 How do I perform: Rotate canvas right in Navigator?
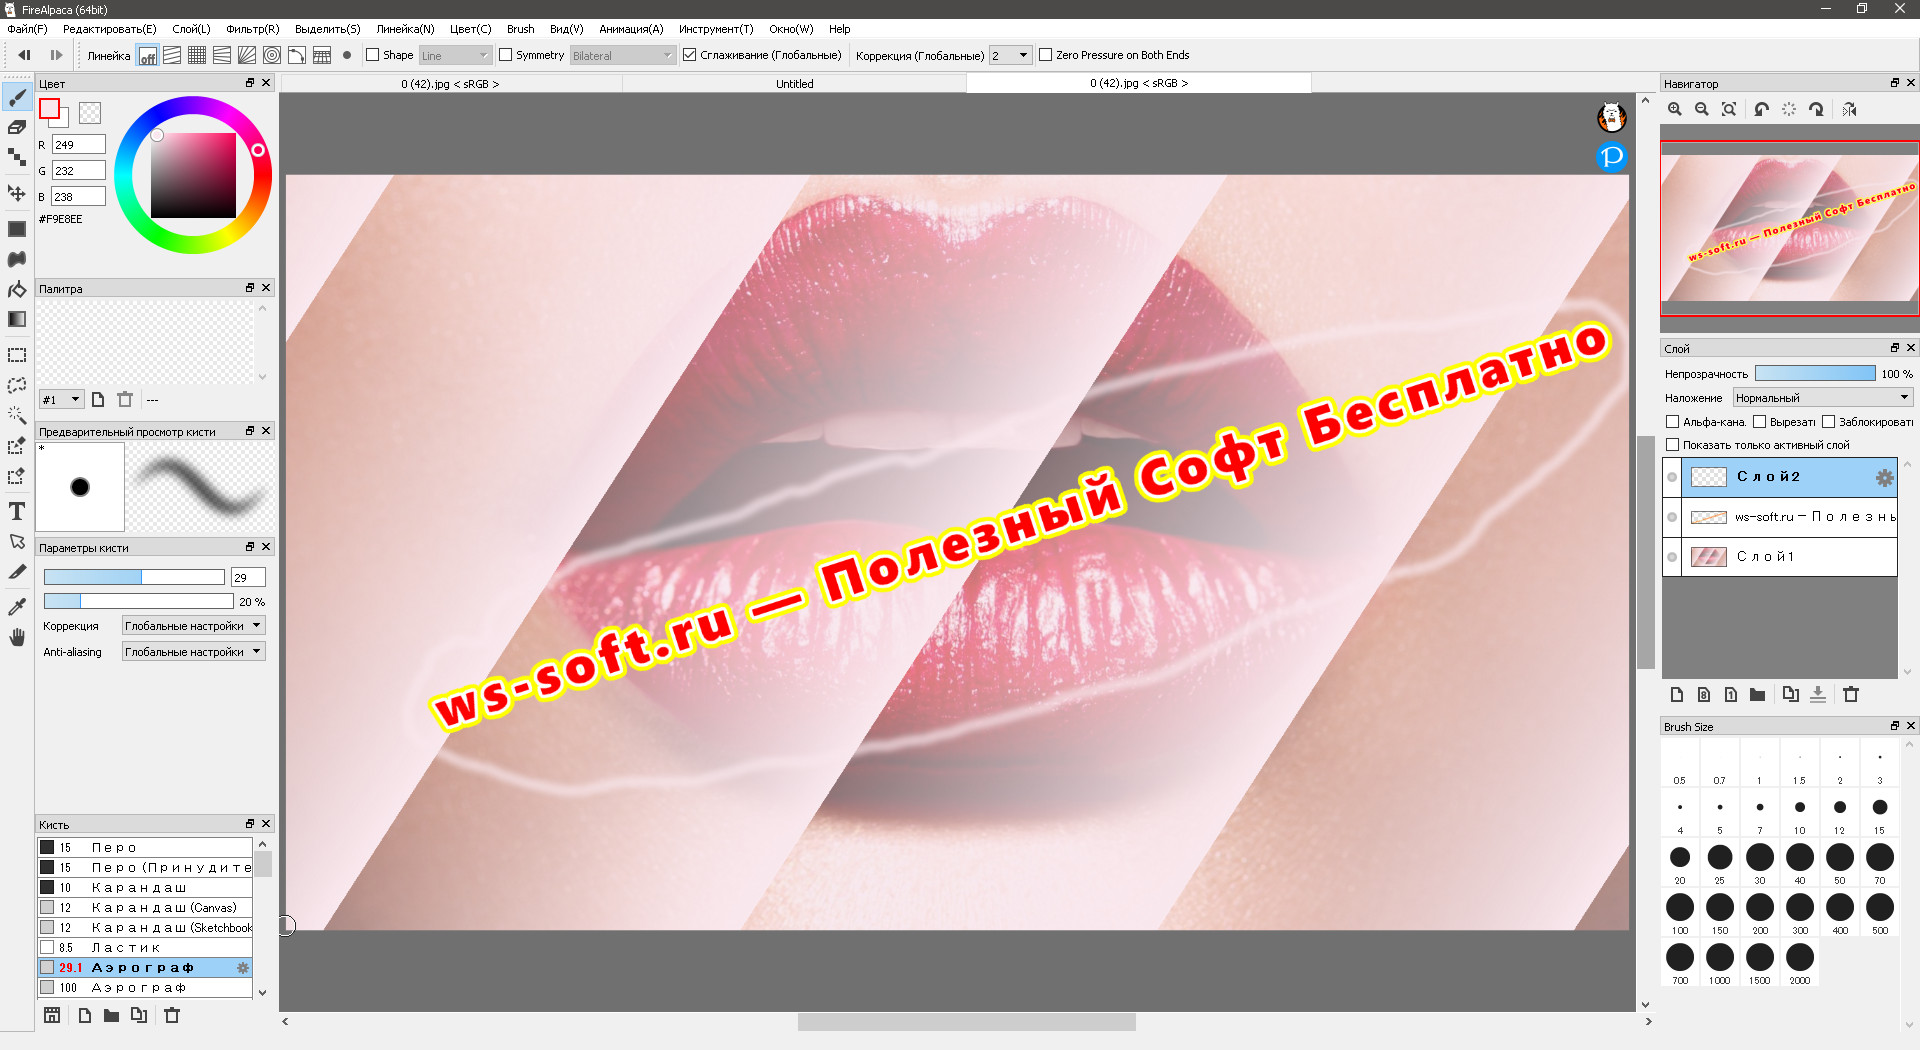click(x=1816, y=109)
